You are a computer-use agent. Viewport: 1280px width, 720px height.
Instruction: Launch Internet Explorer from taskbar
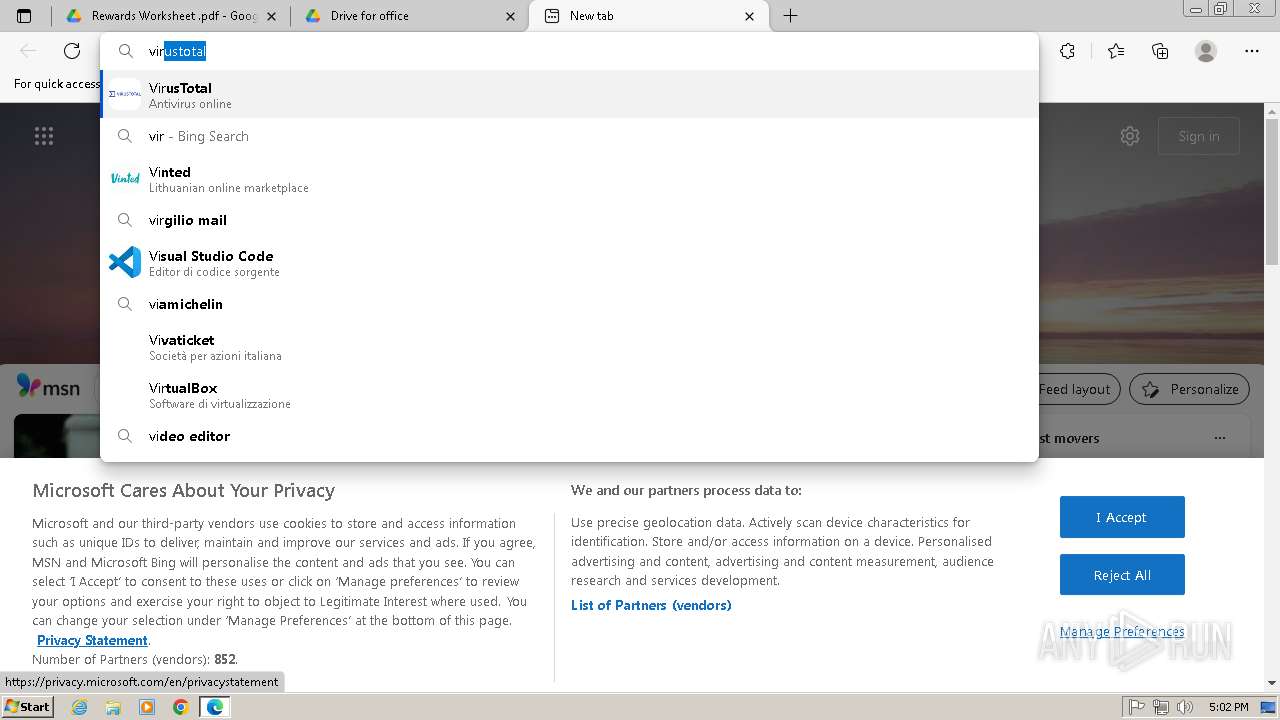coord(80,707)
